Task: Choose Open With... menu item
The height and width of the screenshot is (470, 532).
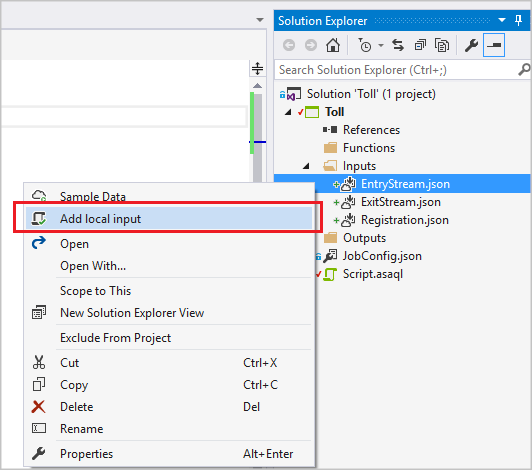Action: coord(169,266)
